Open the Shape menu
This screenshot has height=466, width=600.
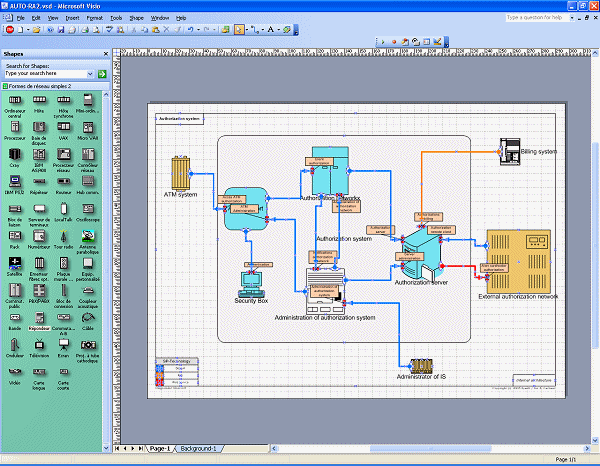point(136,18)
